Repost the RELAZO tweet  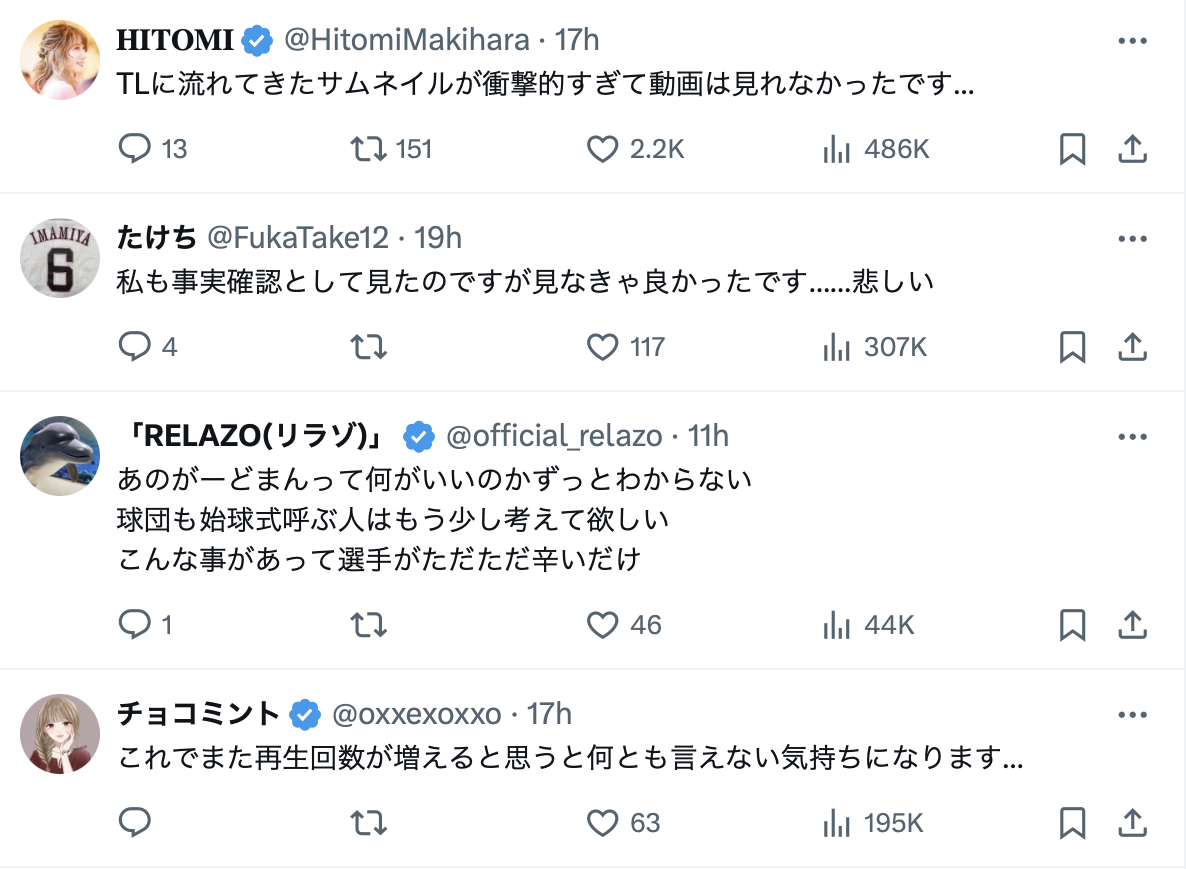tap(368, 625)
